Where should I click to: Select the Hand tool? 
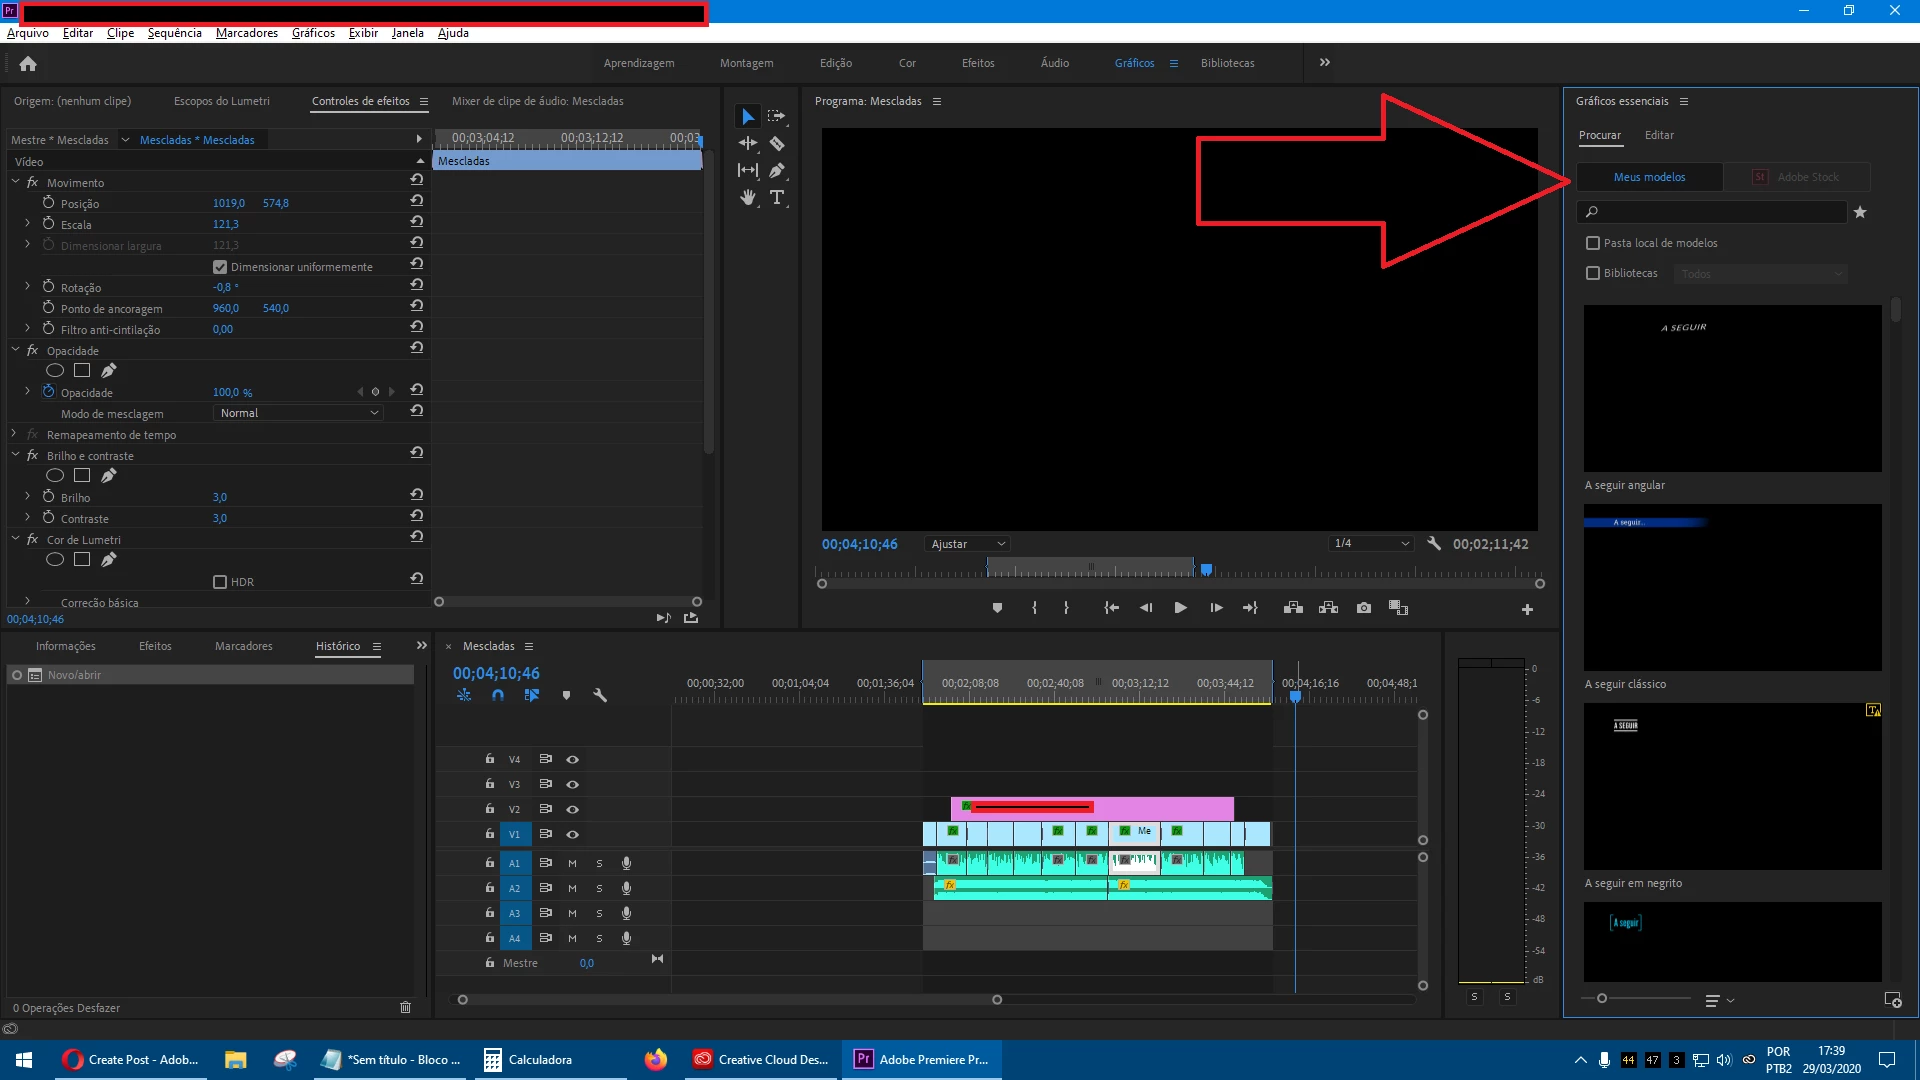tap(747, 198)
